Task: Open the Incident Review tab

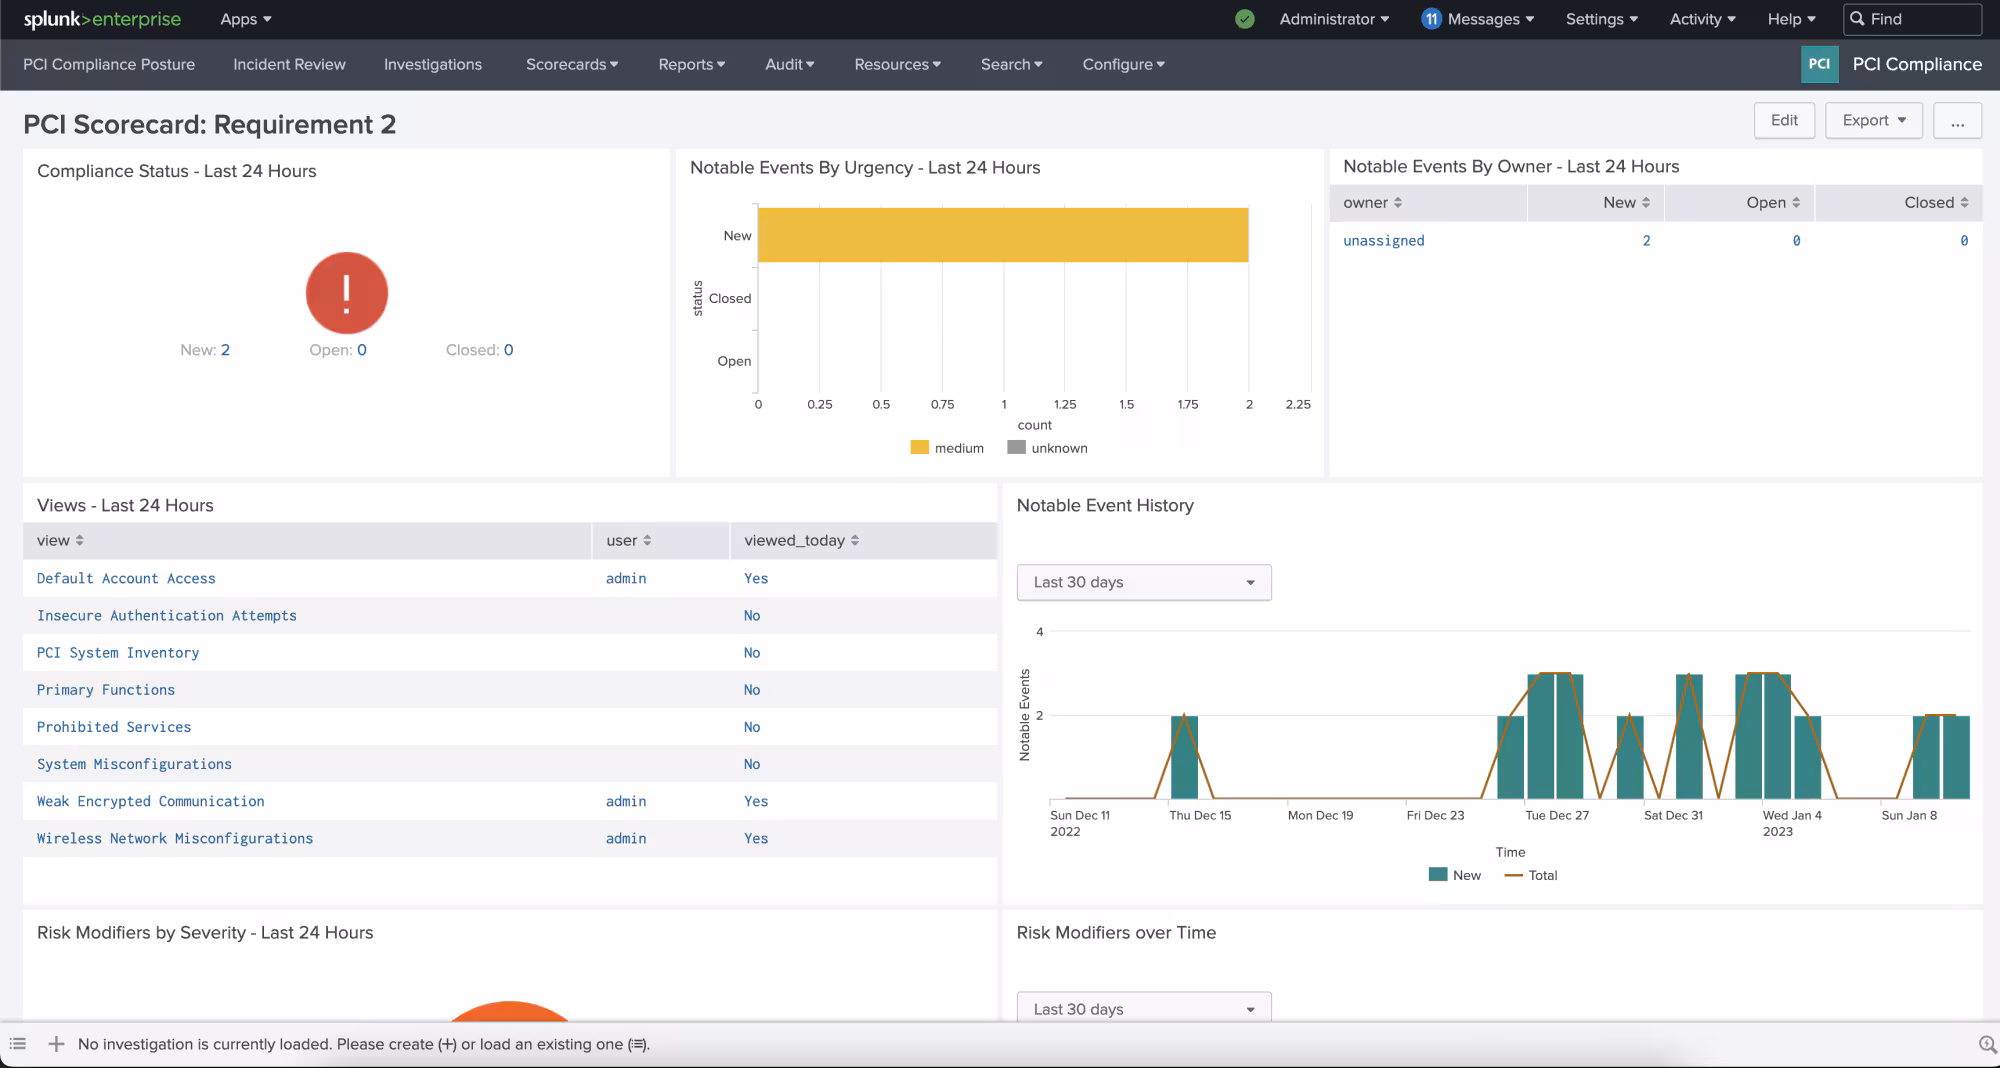Action: (x=289, y=64)
